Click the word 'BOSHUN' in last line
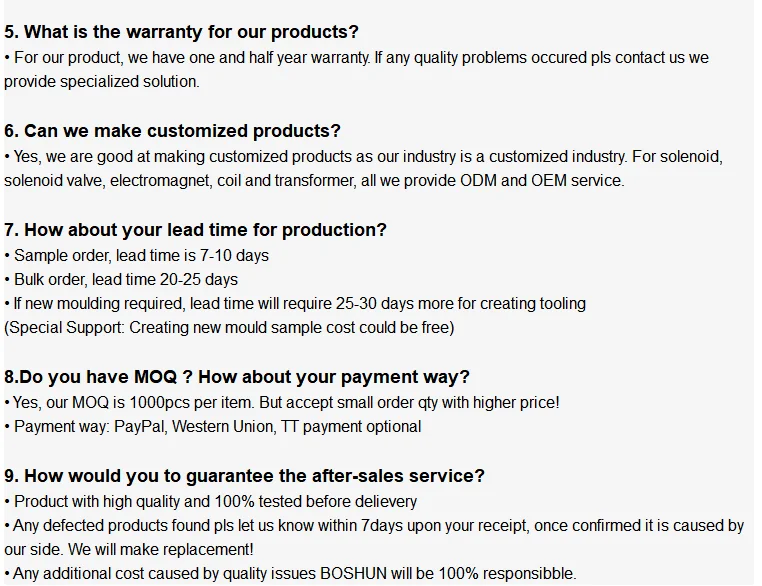 (x=356, y=574)
